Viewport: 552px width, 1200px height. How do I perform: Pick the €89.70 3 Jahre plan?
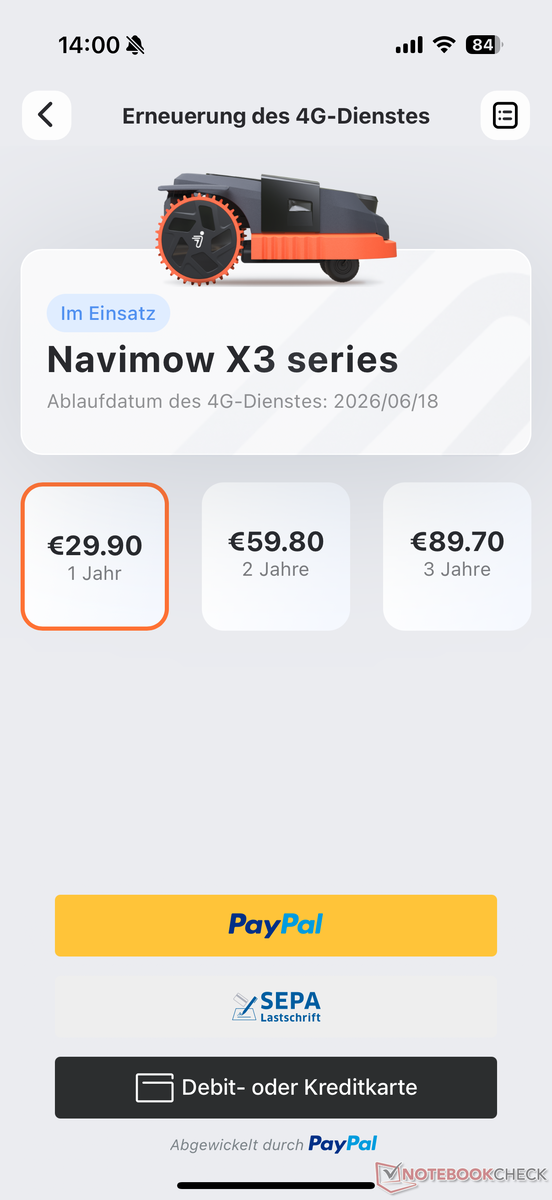click(x=457, y=556)
